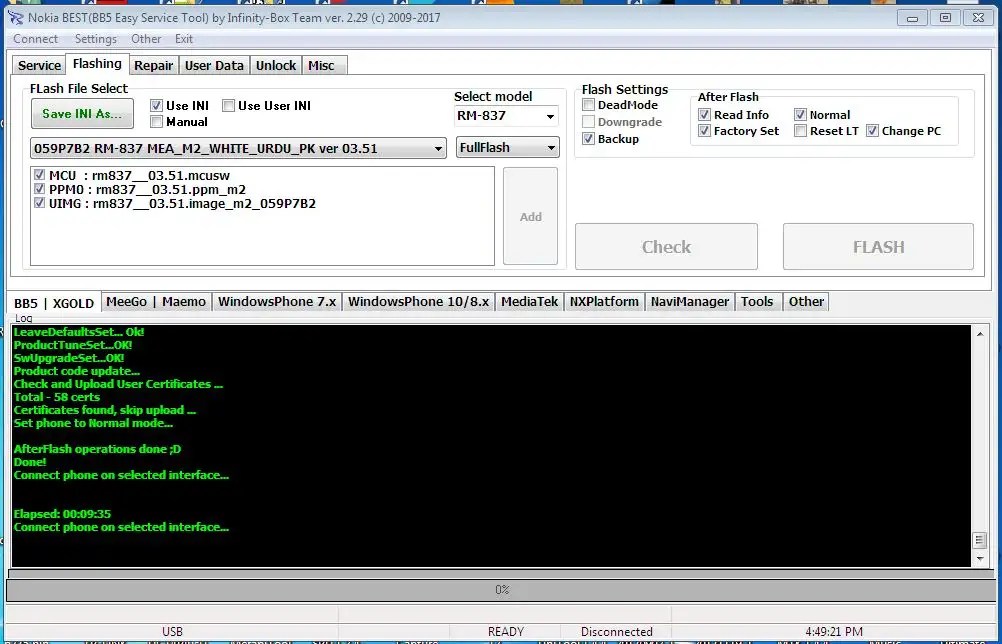Click the Save INI As button
Viewport: 1002px width, 644px height.
81,113
